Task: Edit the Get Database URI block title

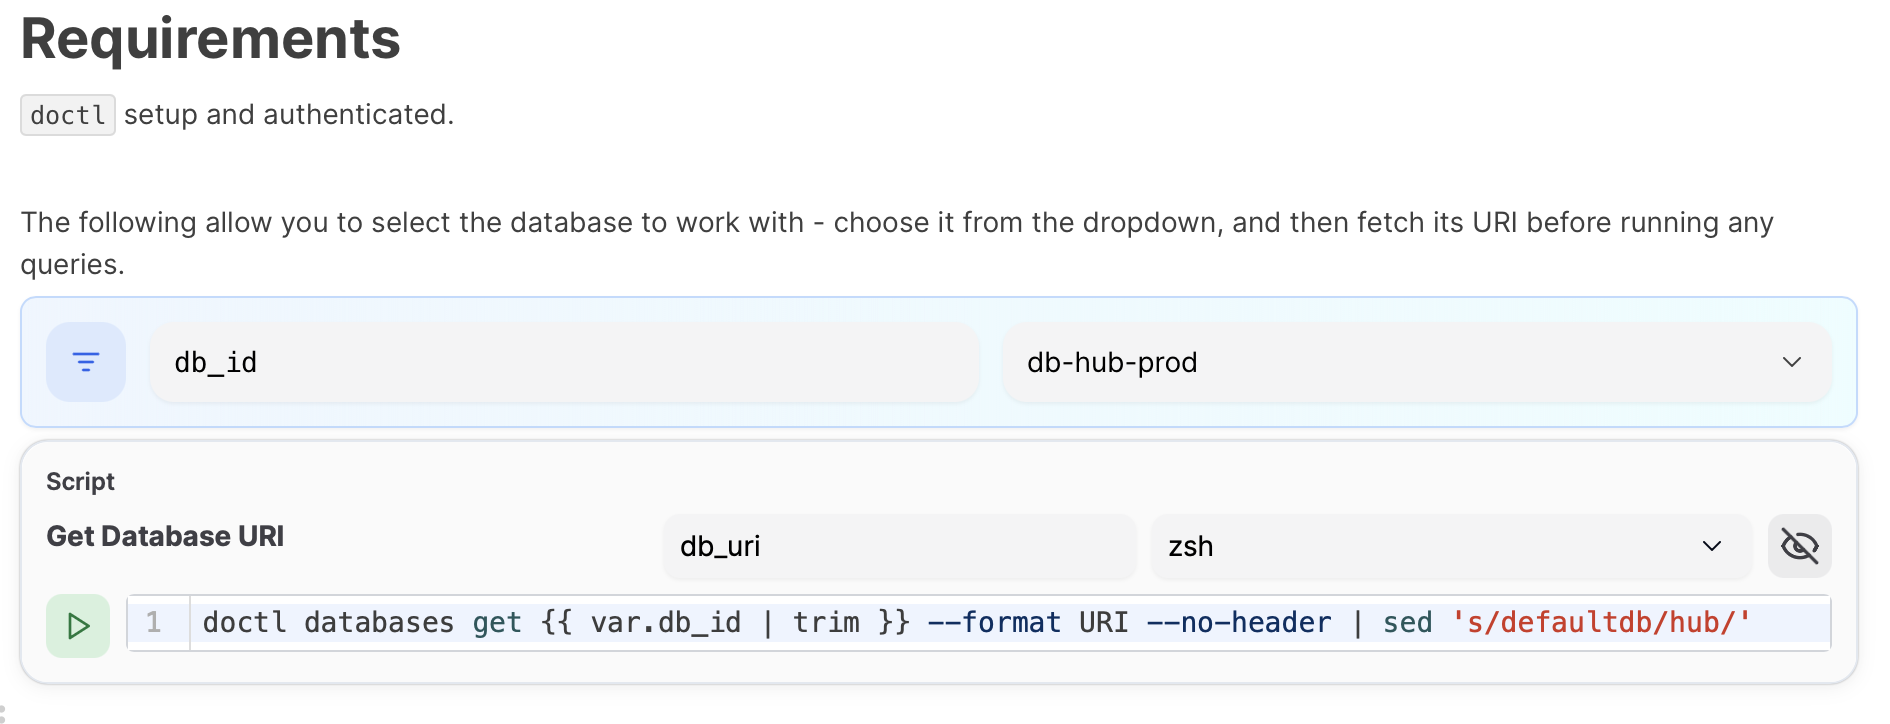Action: 166,536
